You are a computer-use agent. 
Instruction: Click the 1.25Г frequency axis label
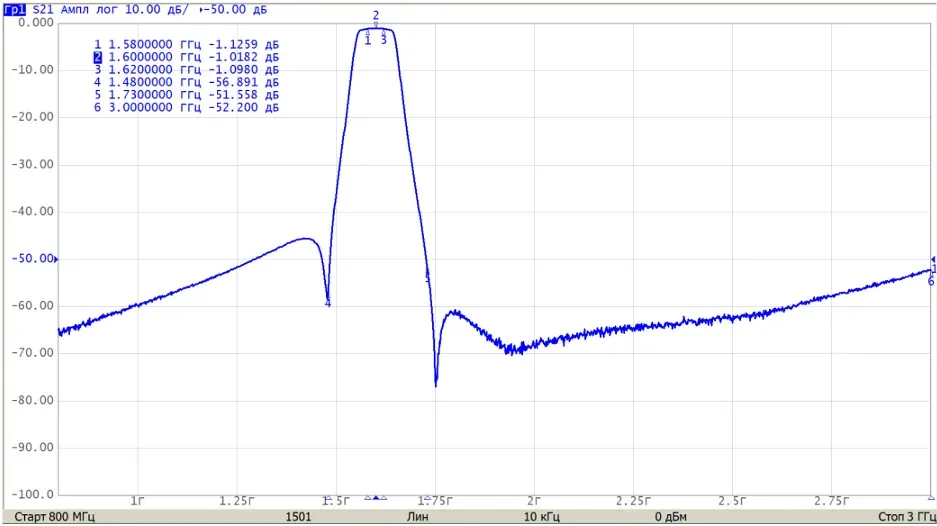[x=237, y=501]
